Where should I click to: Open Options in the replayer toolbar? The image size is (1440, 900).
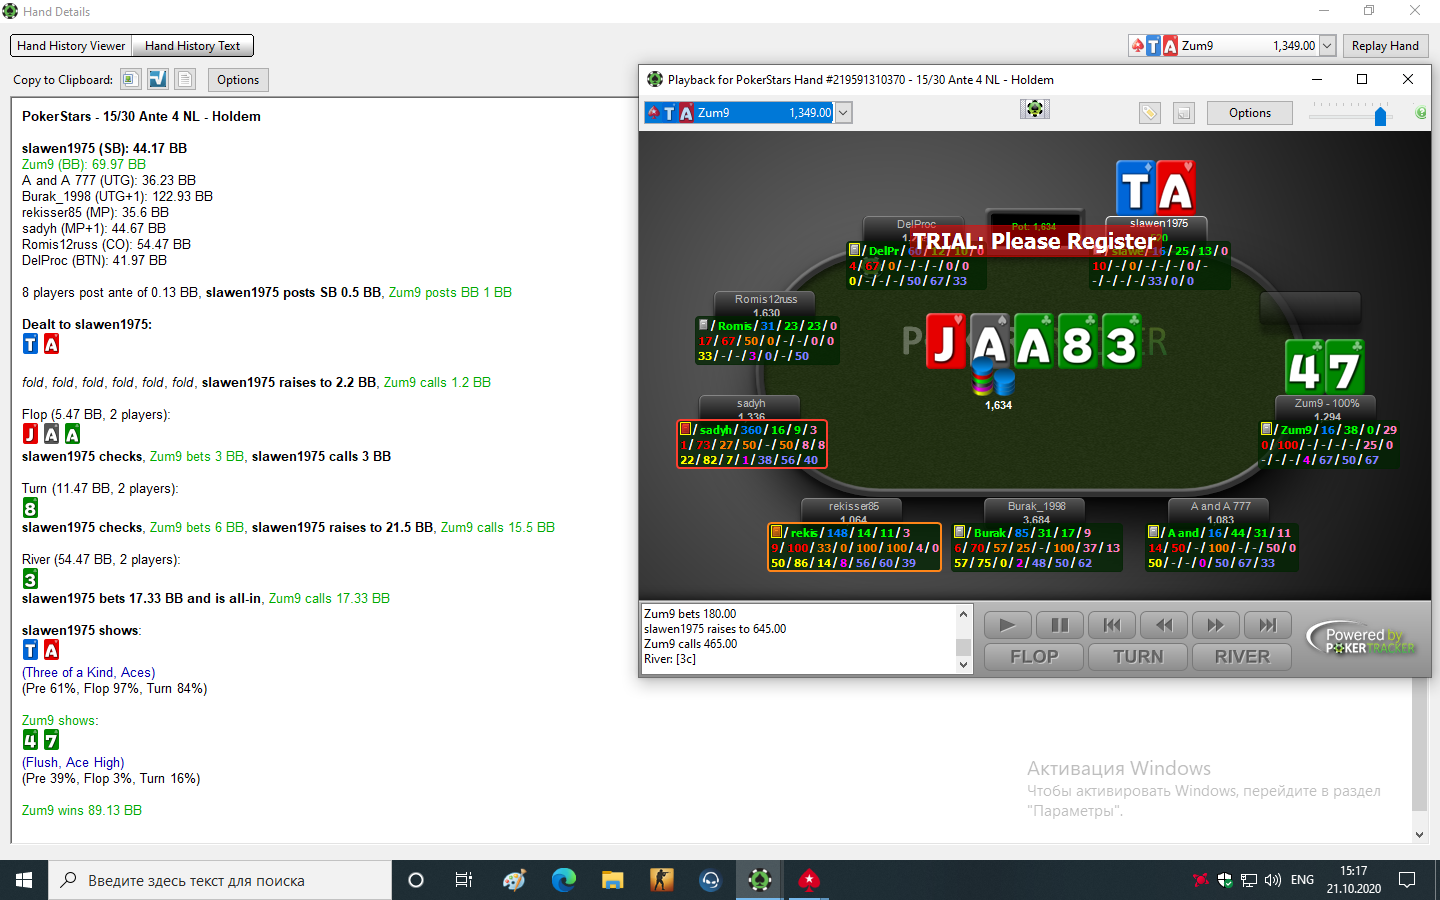click(1250, 113)
